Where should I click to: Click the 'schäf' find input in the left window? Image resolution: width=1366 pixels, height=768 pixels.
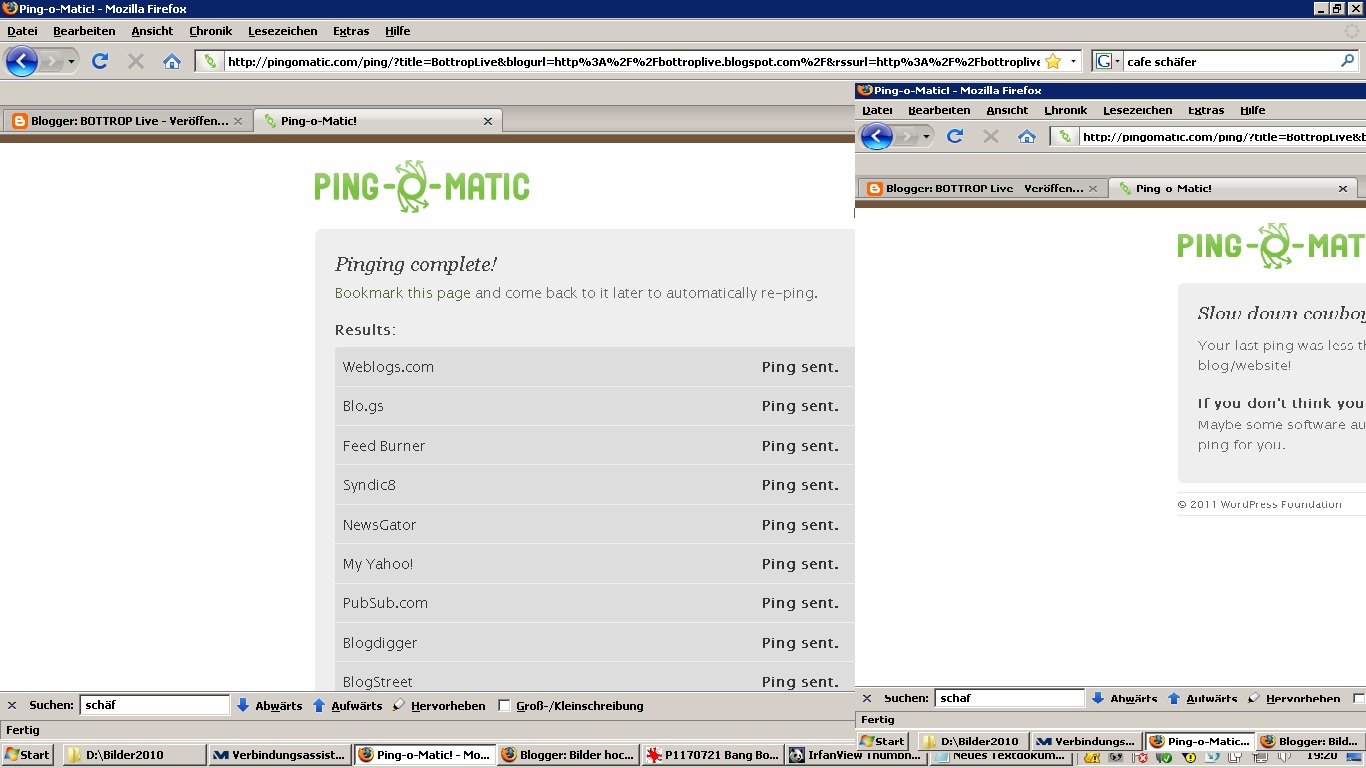coord(155,705)
